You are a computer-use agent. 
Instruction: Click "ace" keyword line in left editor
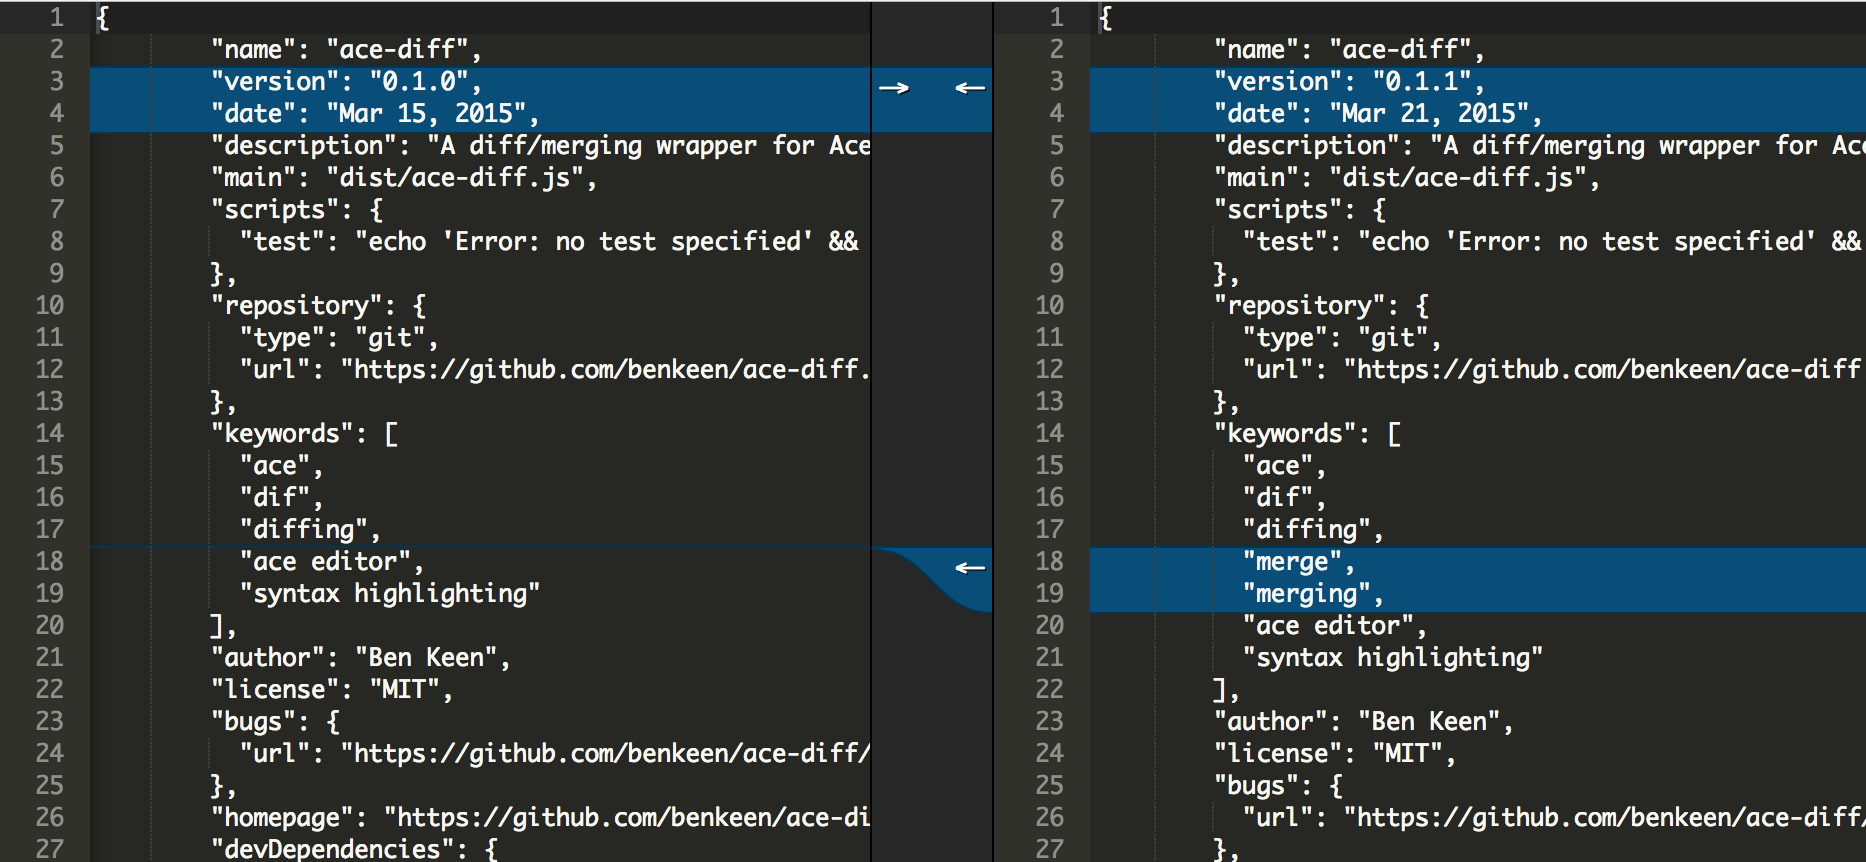282,466
